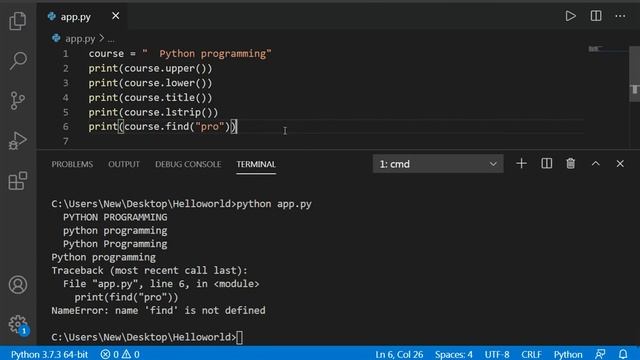The image size is (640, 360).
Task: Close the terminal panel
Action: point(620,164)
